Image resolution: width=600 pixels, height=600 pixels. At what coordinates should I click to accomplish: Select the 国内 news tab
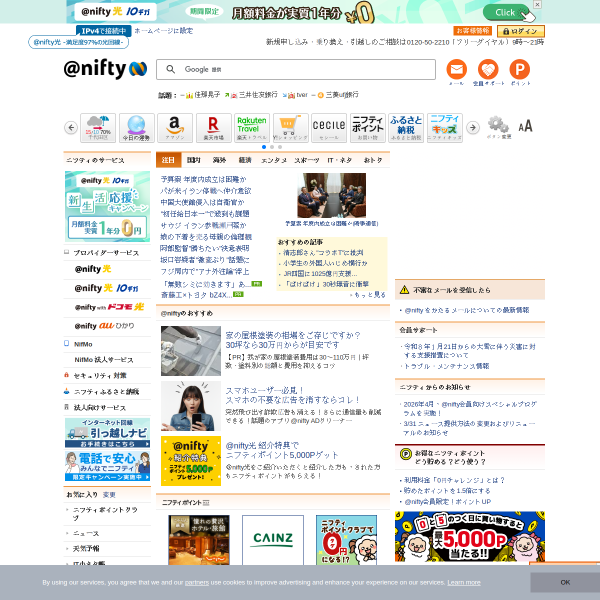193,160
